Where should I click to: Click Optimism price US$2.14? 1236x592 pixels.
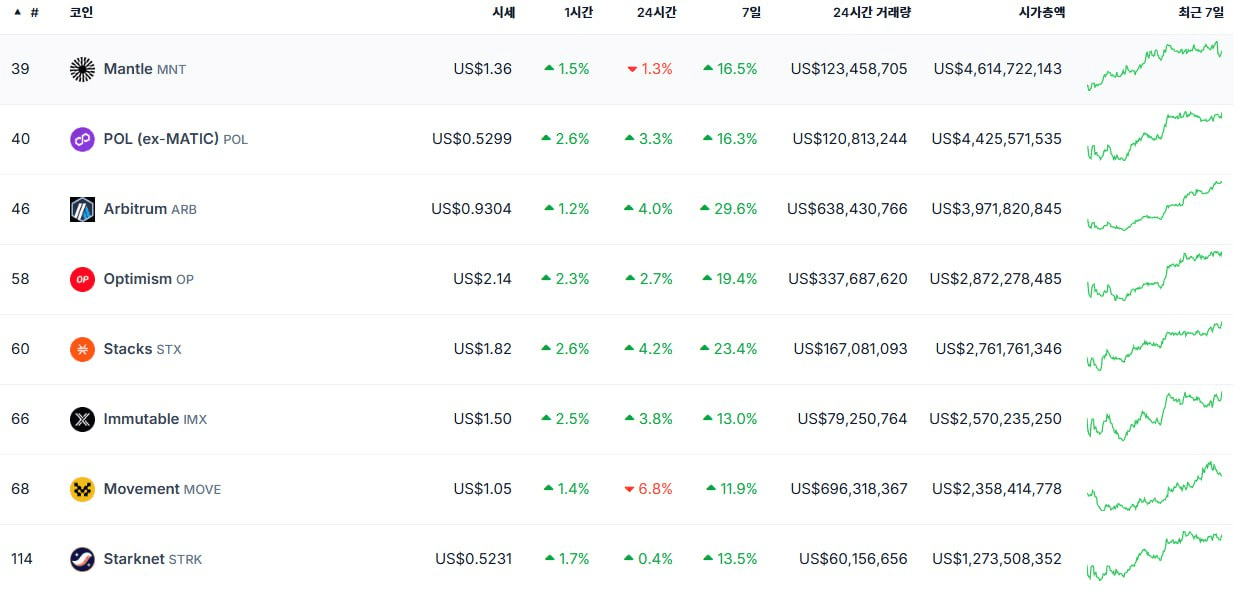(x=482, y=279)
